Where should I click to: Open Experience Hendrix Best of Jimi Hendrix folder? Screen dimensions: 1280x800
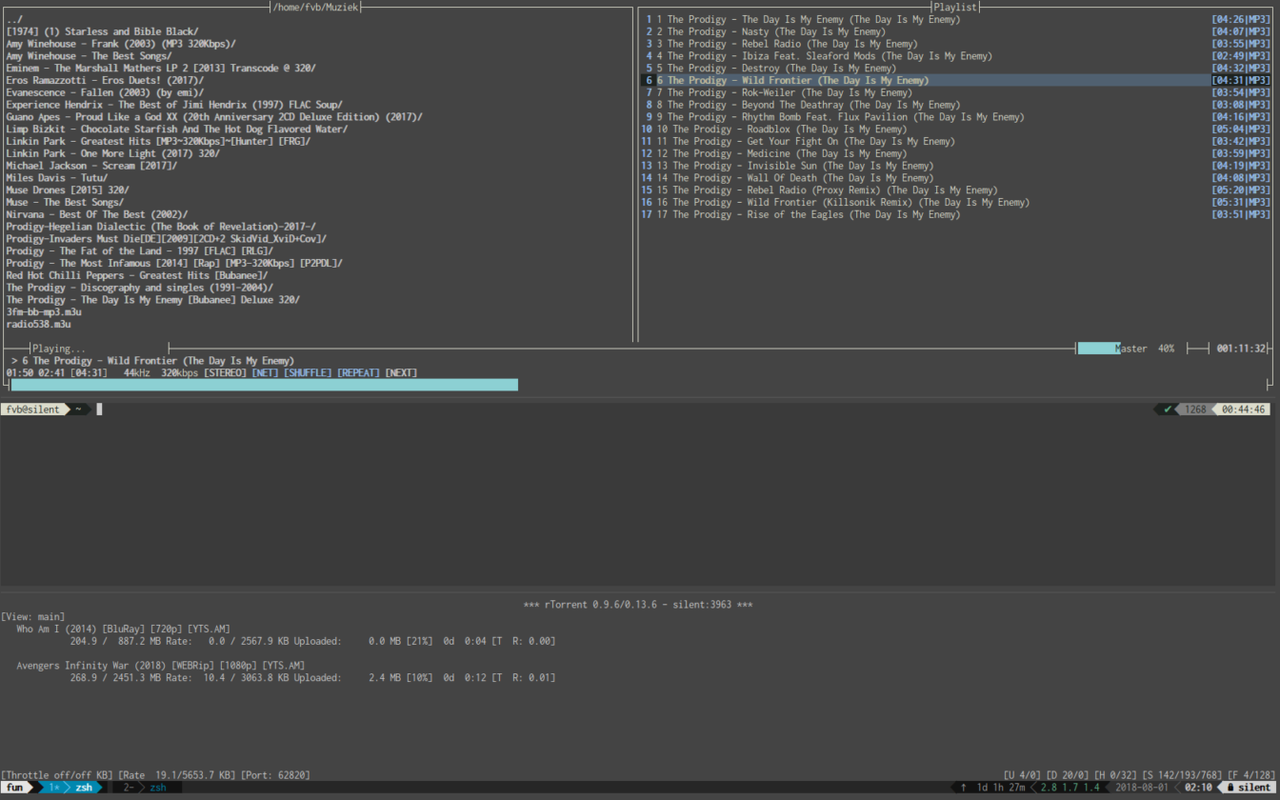(x=174, y=105)
